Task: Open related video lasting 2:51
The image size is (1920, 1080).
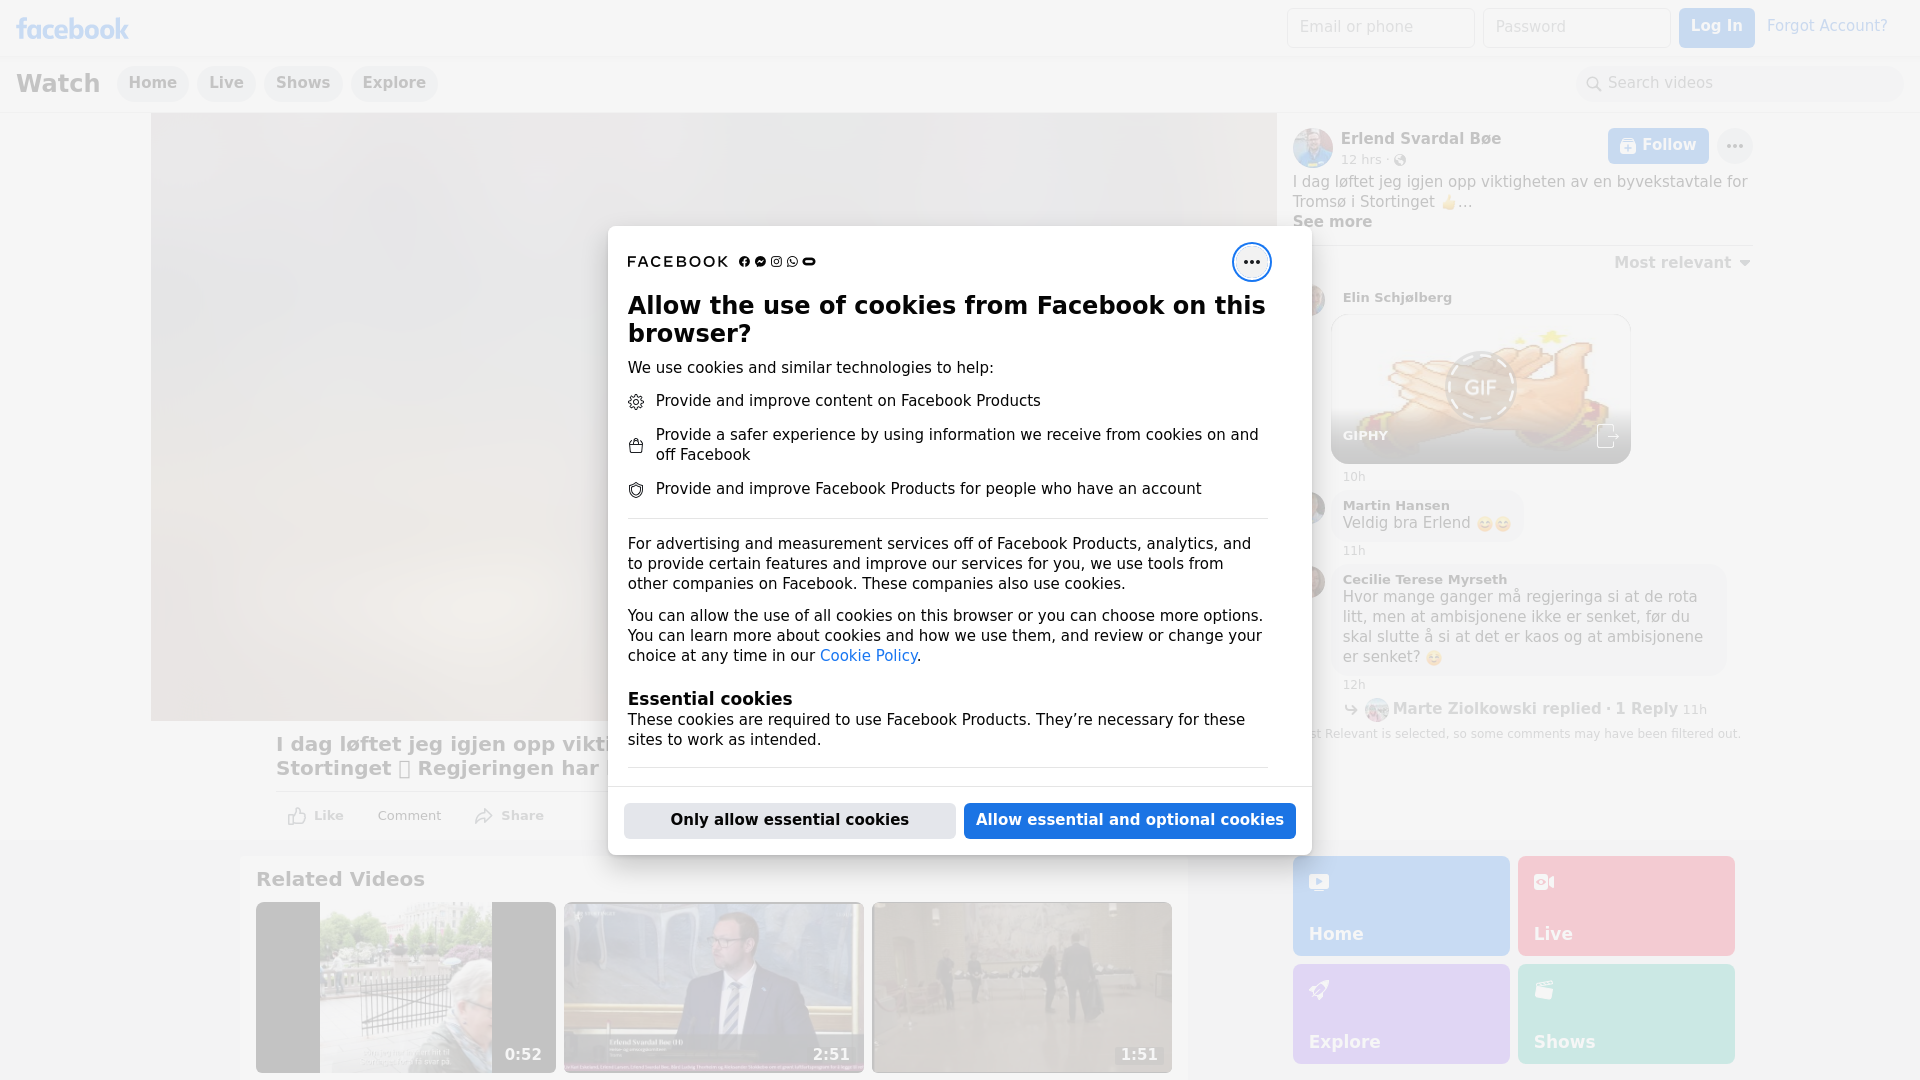Action: click(713, 987)
